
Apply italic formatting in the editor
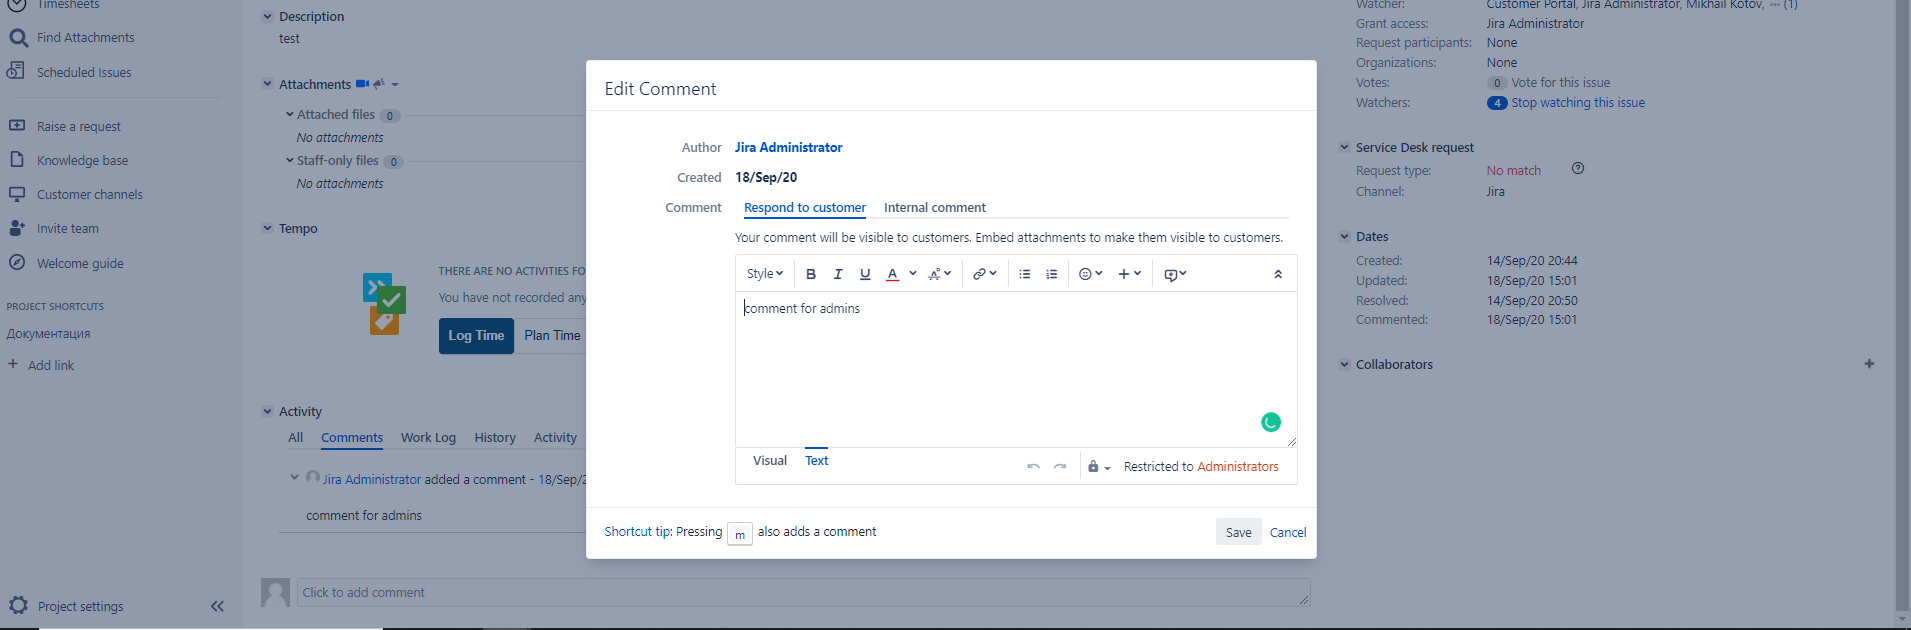(838, 274)
